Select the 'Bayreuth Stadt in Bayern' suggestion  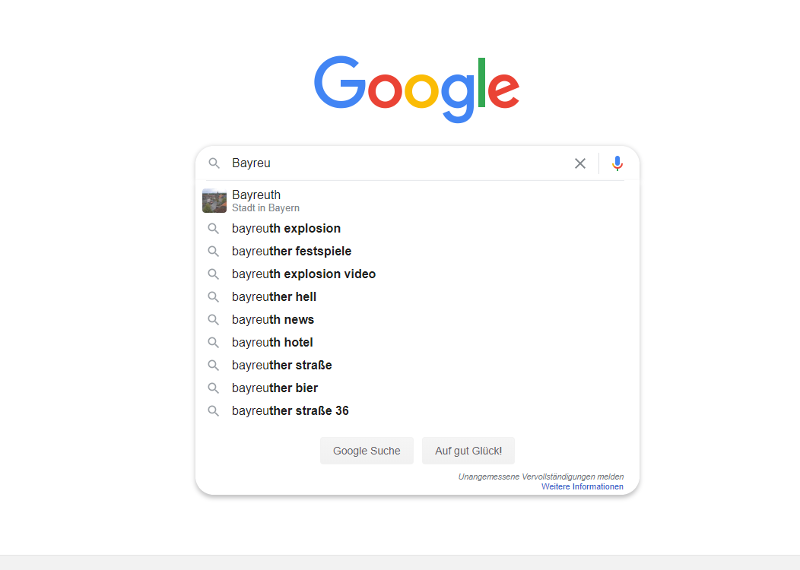(266, 200)
